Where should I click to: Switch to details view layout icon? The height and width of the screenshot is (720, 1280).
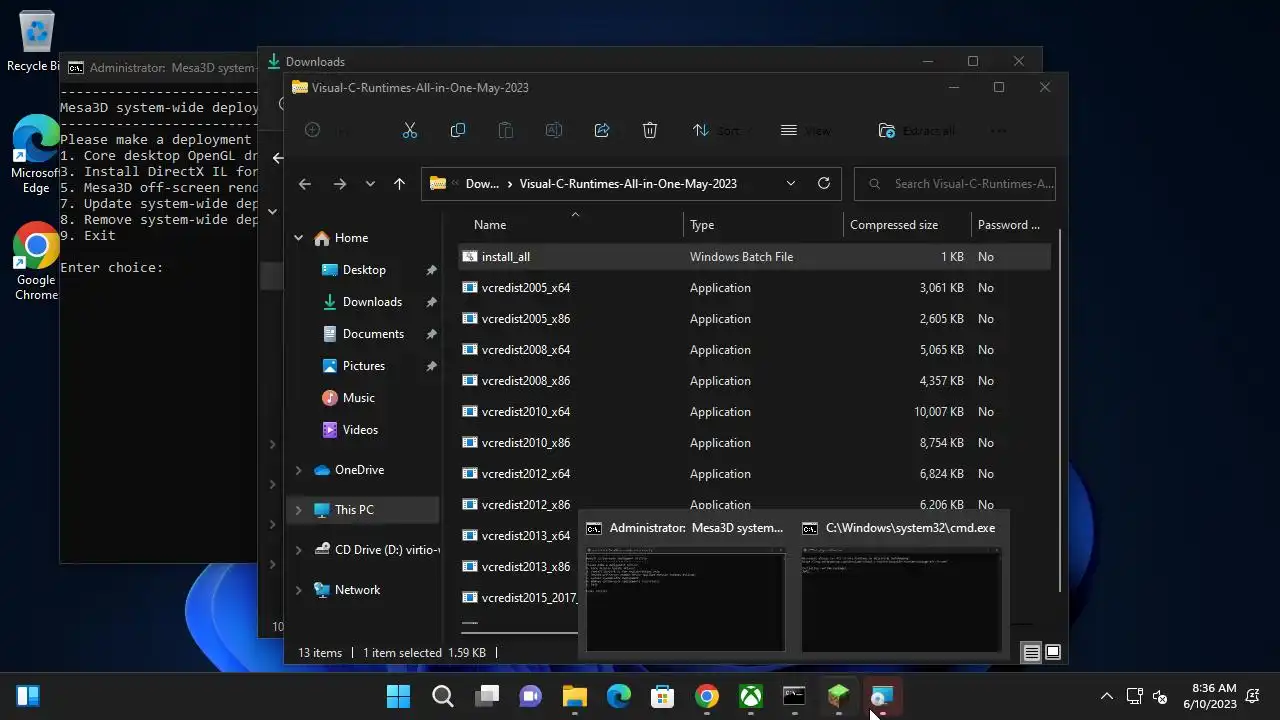point(1031,653)
